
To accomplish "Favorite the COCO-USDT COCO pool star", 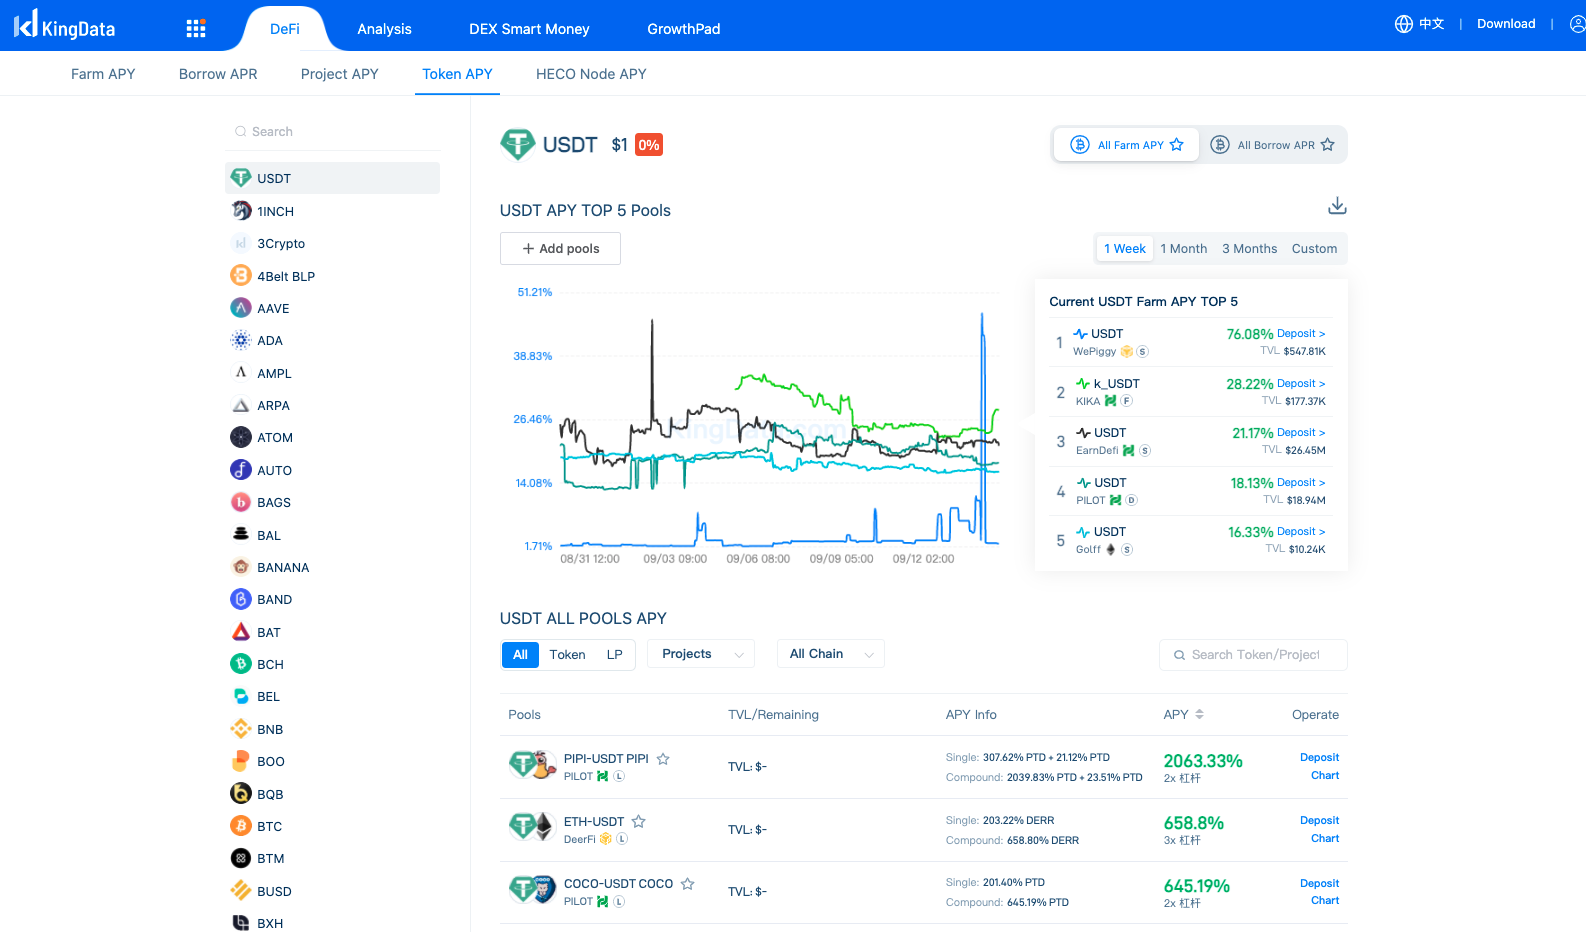I will pyautogui.click(x=688, y=884).
